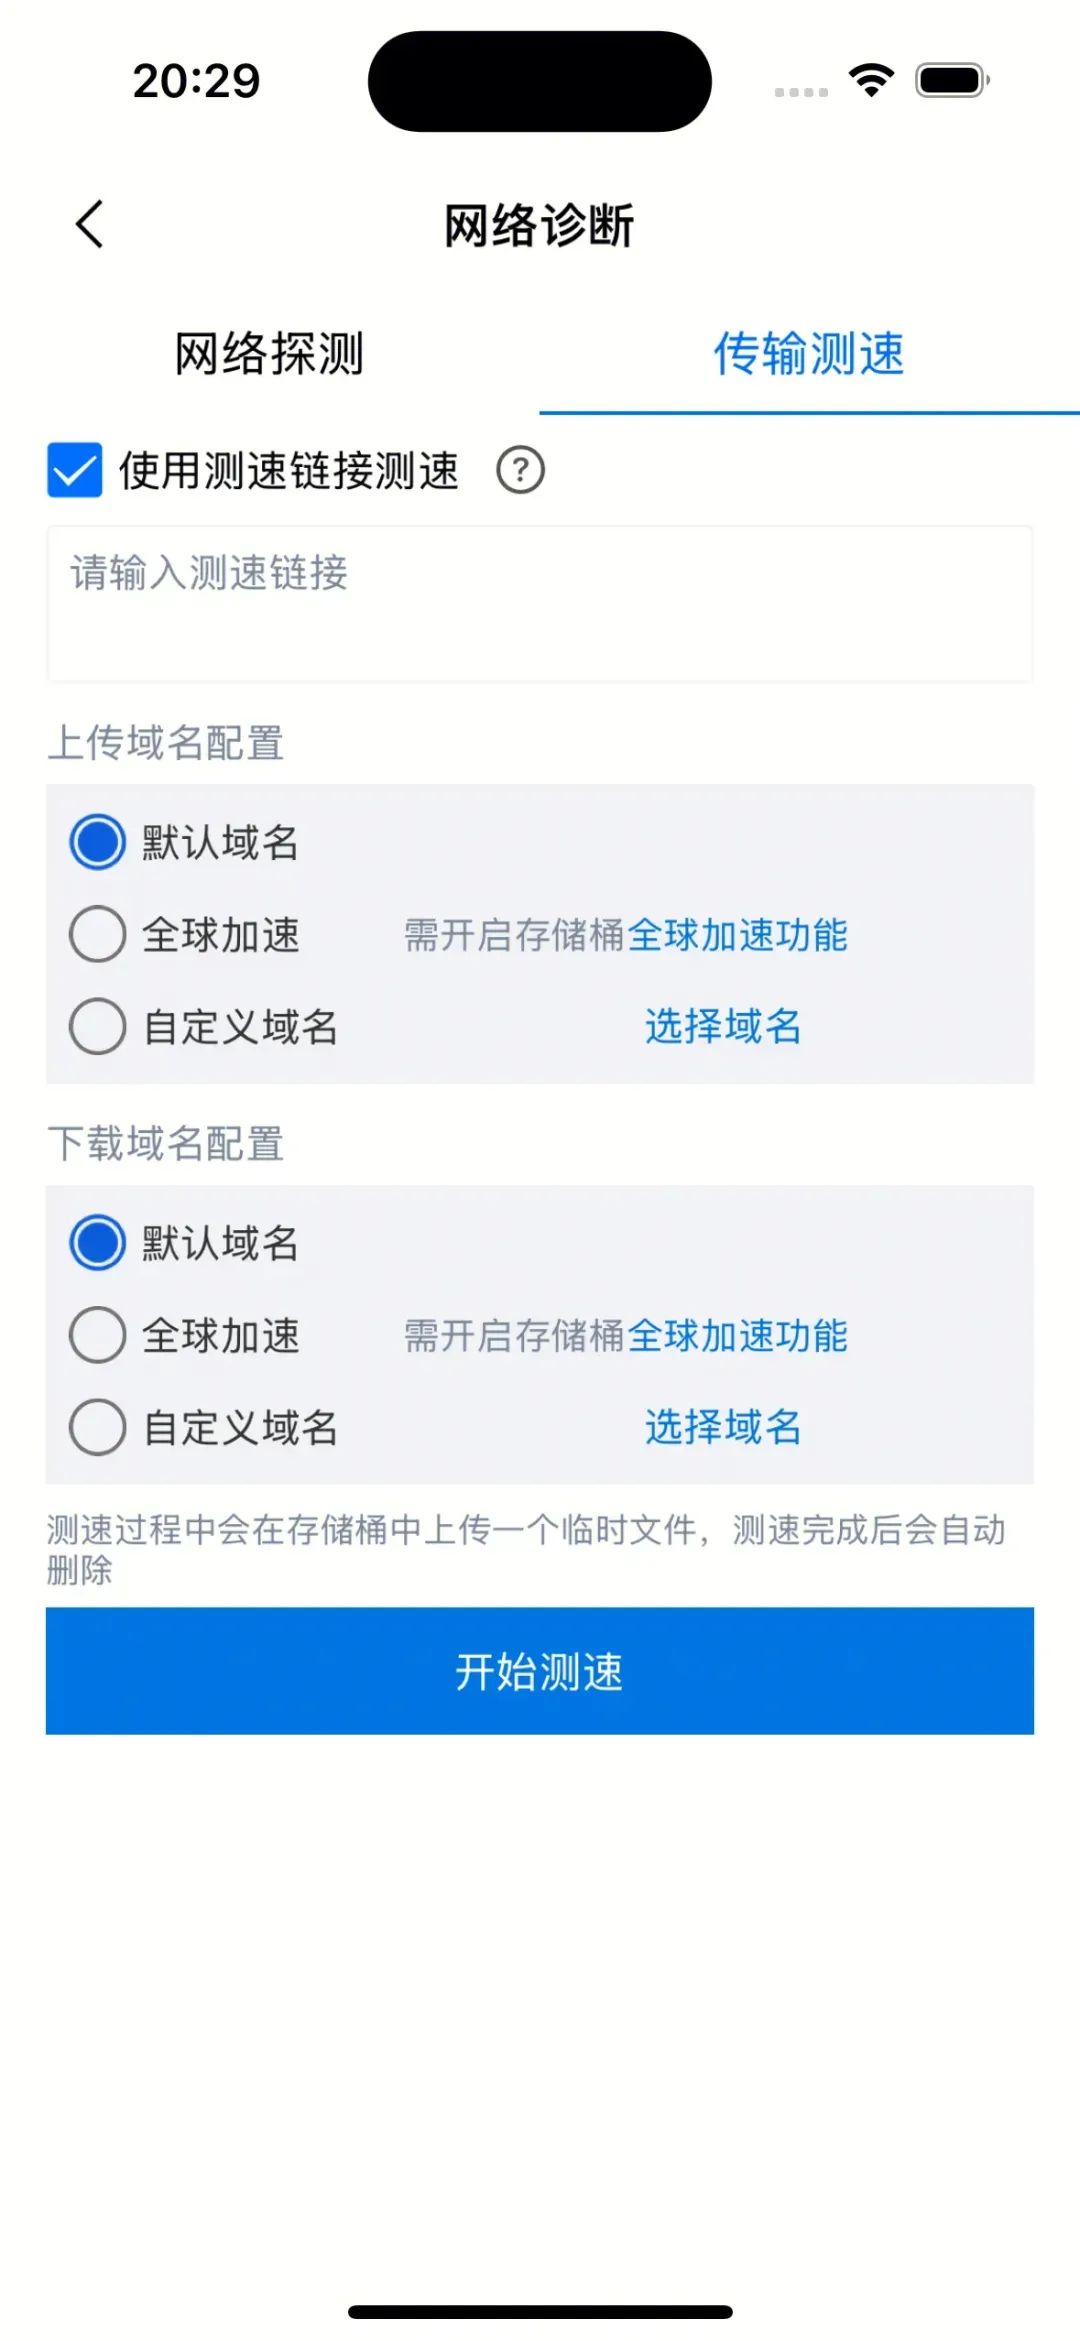Open 选择域名 link in upload section
The width and height of the screenshot is (1080, 2341).
tap(723, 1026)
